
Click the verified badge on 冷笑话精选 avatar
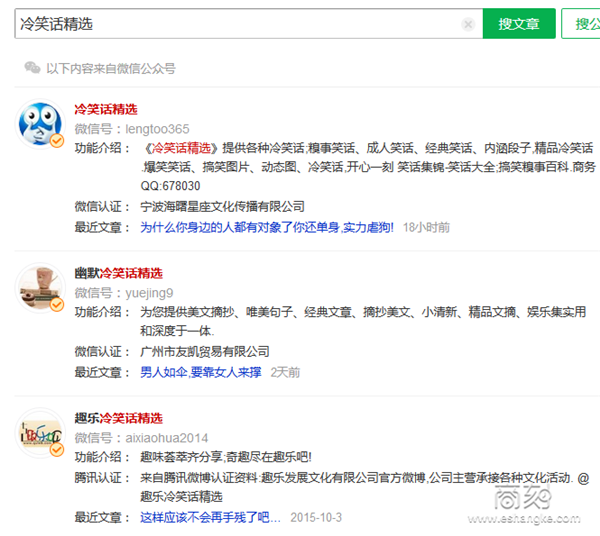(58, 142)
